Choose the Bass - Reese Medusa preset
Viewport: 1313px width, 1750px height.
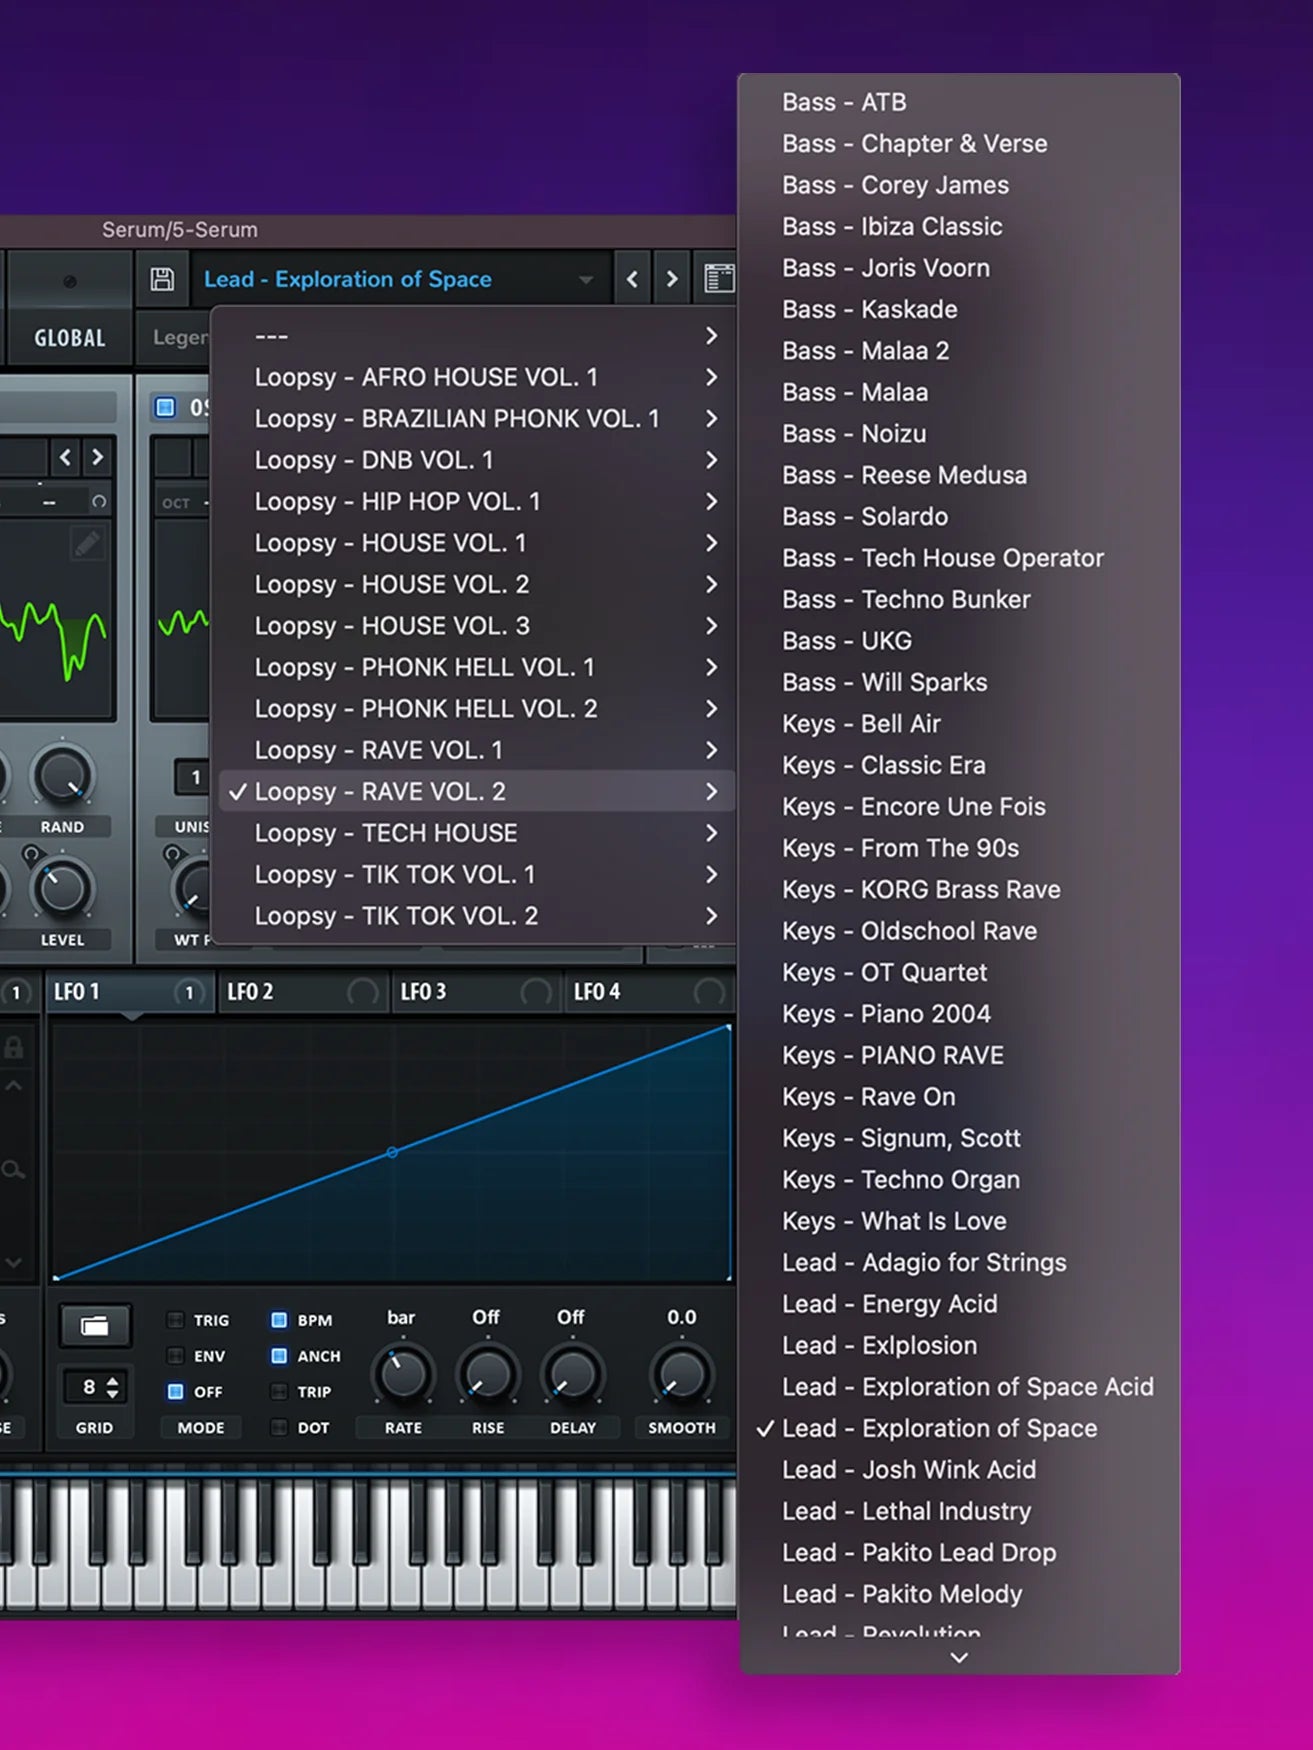pos(959,475)
